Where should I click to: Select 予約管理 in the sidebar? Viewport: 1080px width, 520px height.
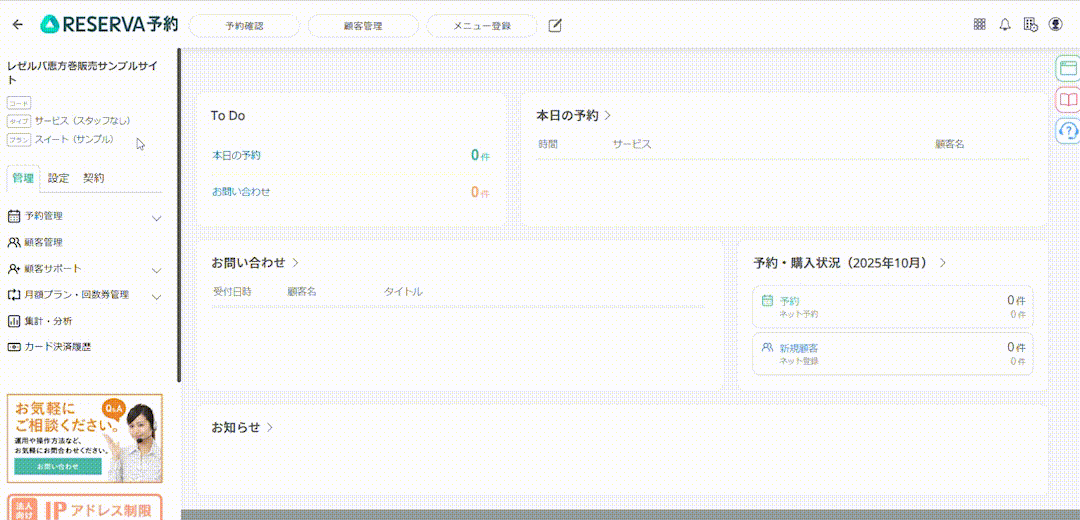click(x=44, y=216)
